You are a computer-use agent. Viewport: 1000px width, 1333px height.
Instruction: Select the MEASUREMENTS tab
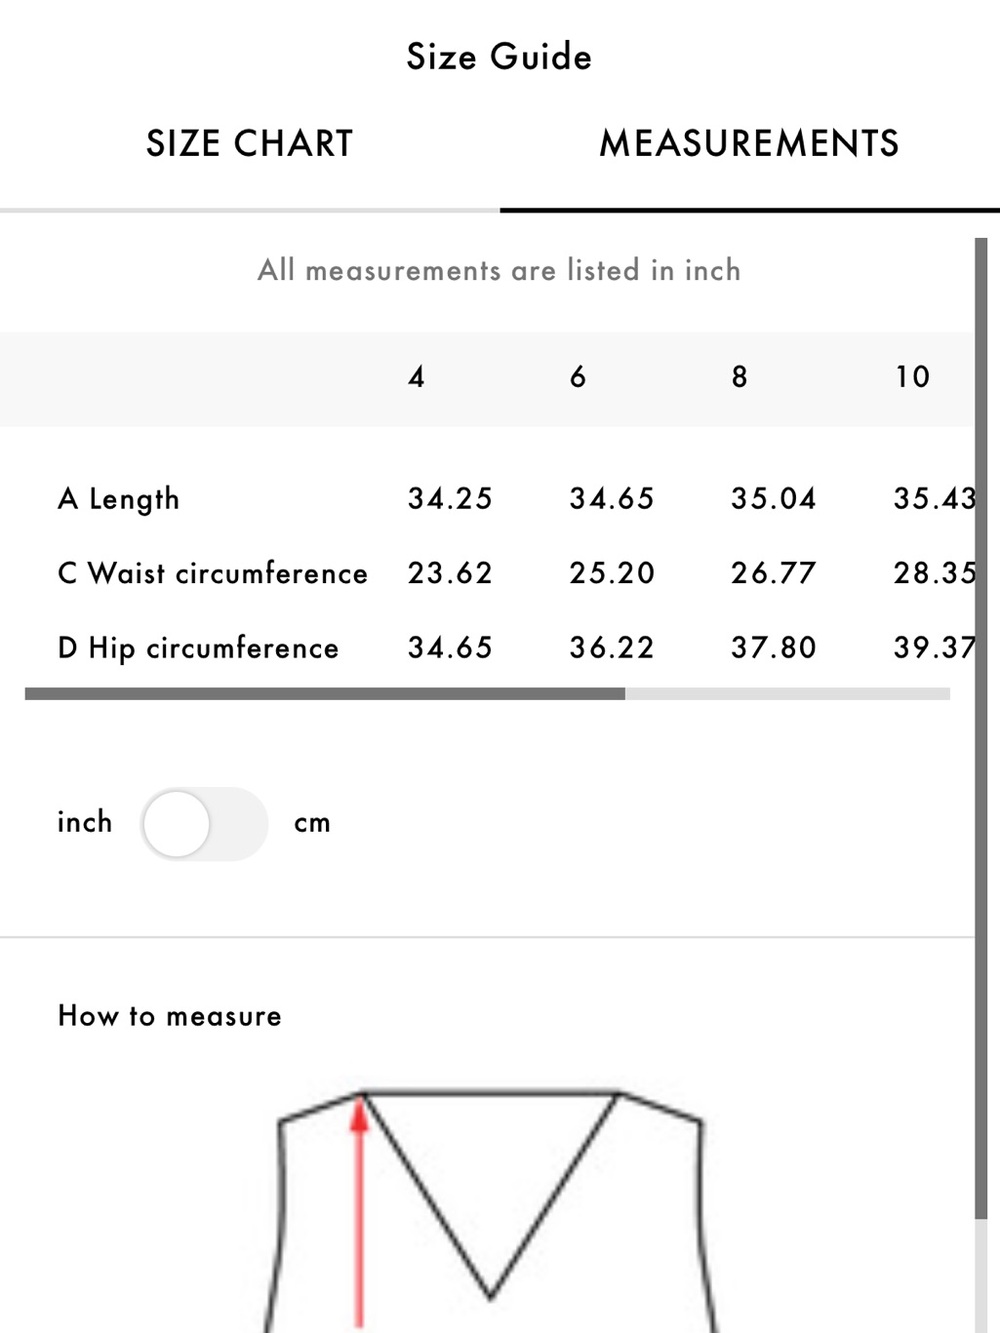click(749, 144)
